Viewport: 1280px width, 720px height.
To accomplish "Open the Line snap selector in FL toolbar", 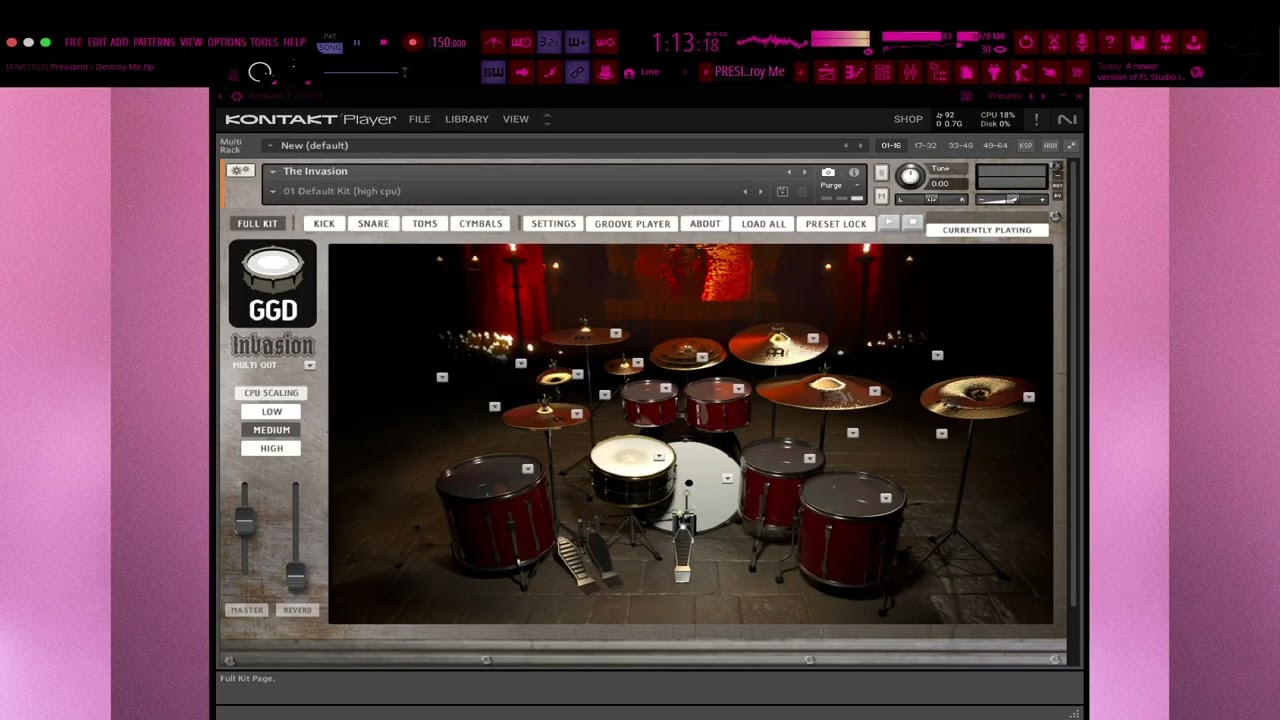I will point(650,72).
